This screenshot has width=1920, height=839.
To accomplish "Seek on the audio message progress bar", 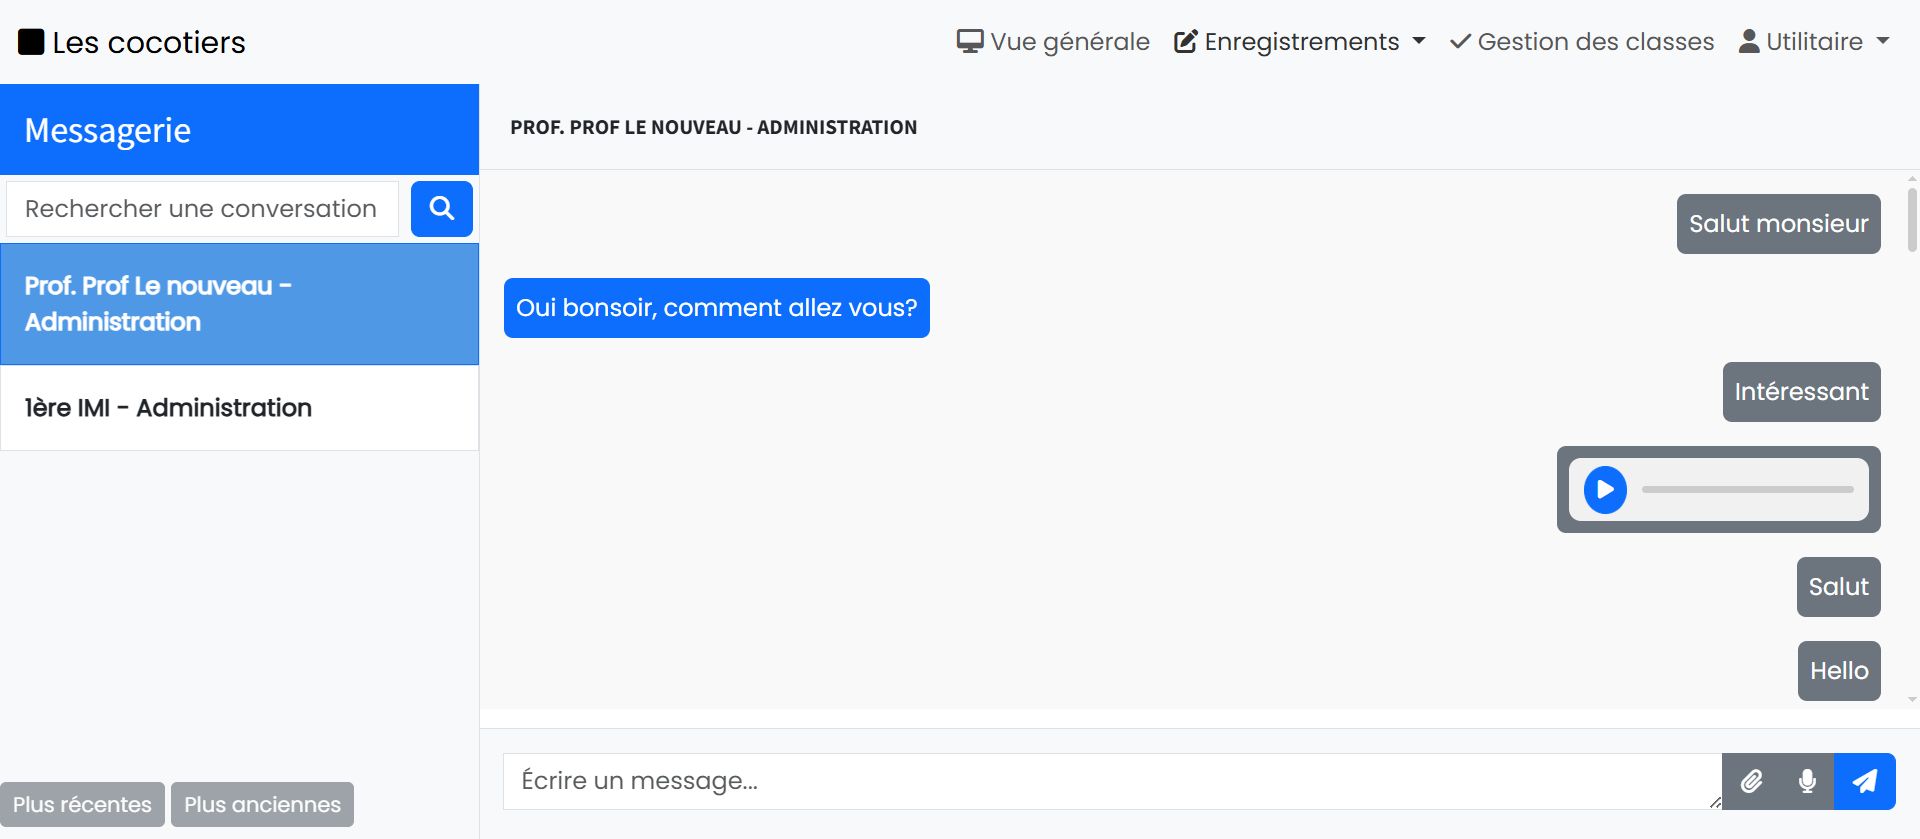I will pos(1747,490).
